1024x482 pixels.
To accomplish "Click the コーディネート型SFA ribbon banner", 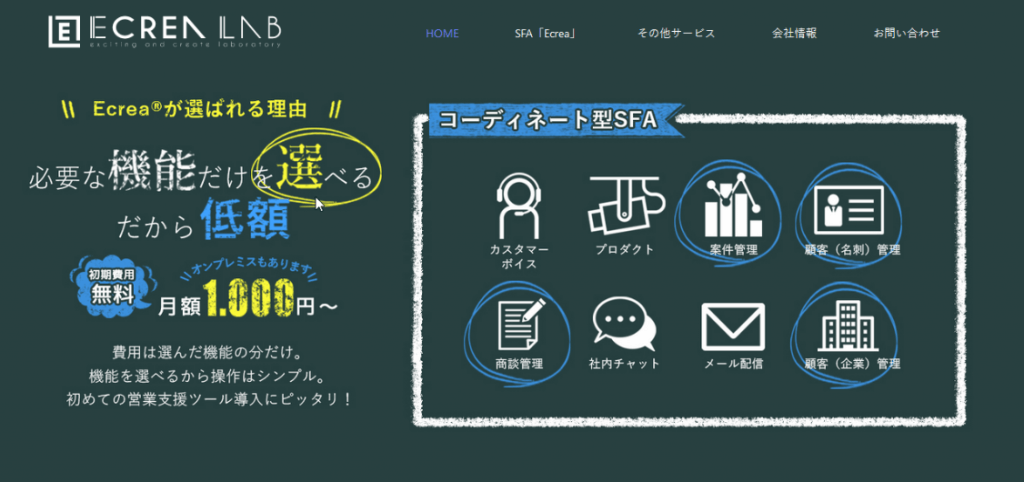I will (x=556, y=120).
